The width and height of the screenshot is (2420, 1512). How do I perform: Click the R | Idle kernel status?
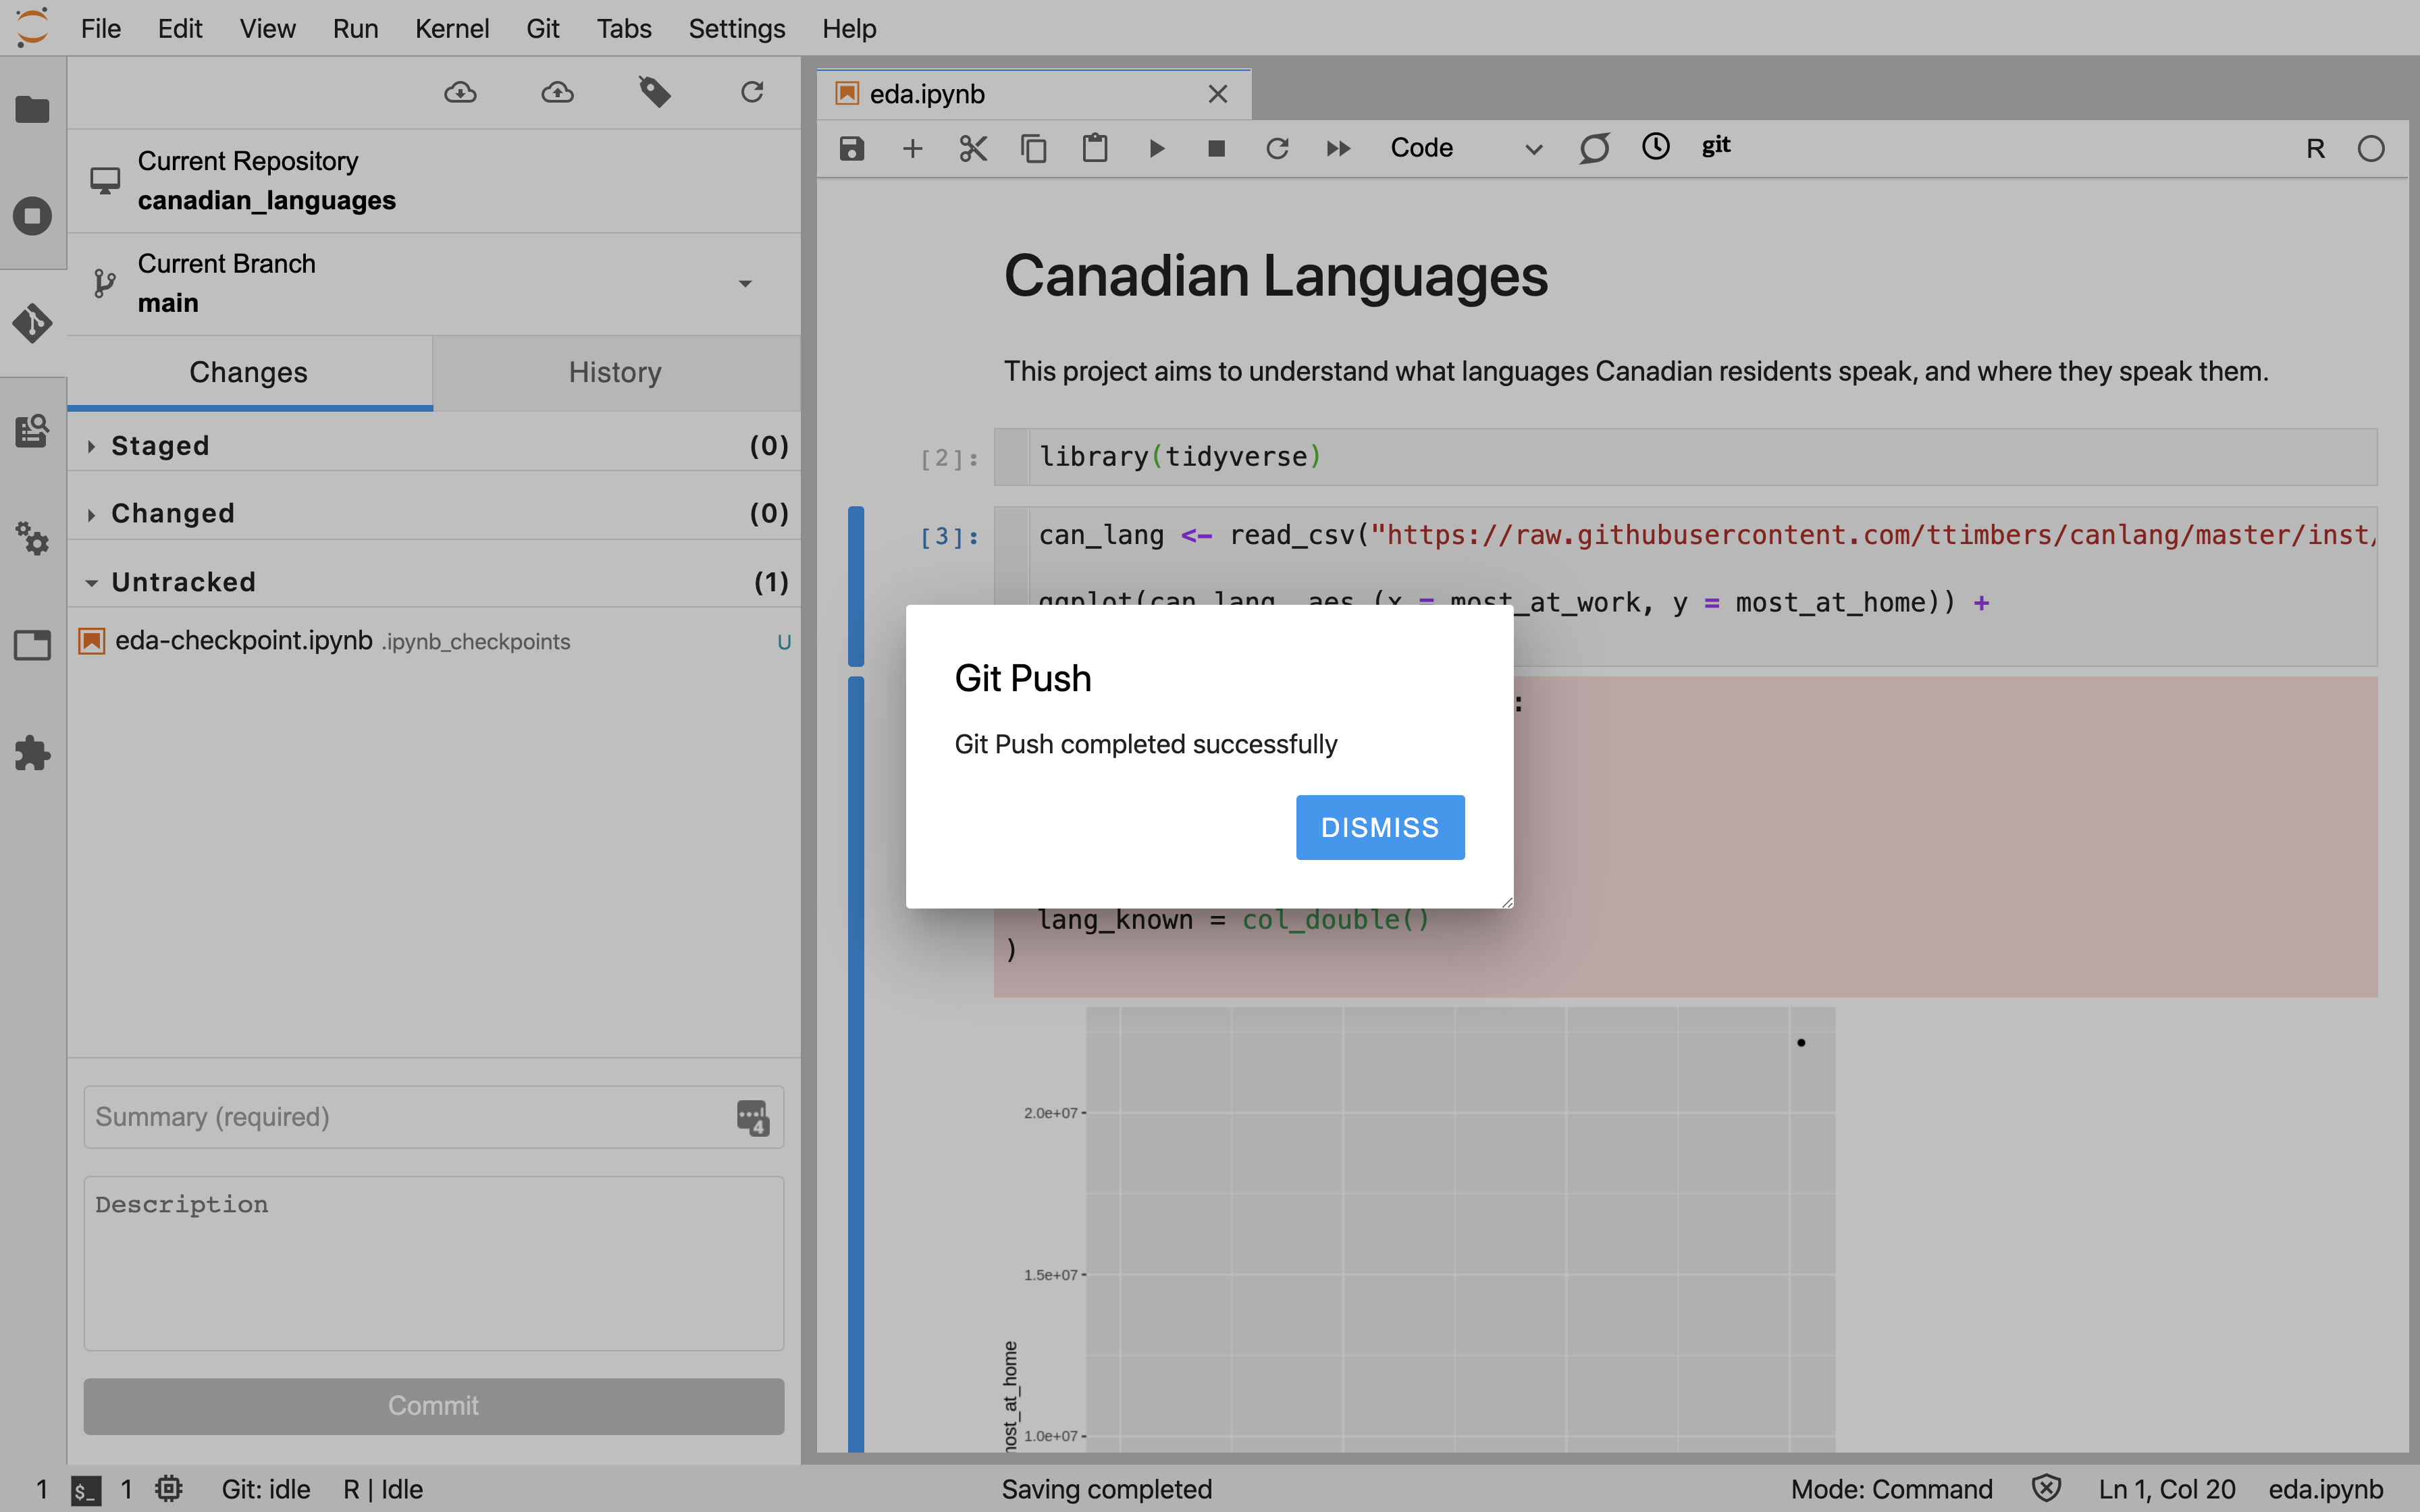(x=383, y=1489)
